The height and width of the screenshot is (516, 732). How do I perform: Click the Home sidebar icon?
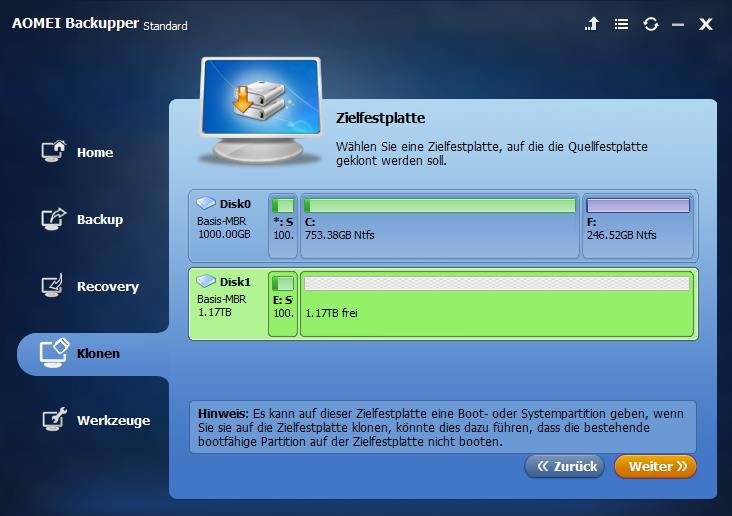[54, 151]
